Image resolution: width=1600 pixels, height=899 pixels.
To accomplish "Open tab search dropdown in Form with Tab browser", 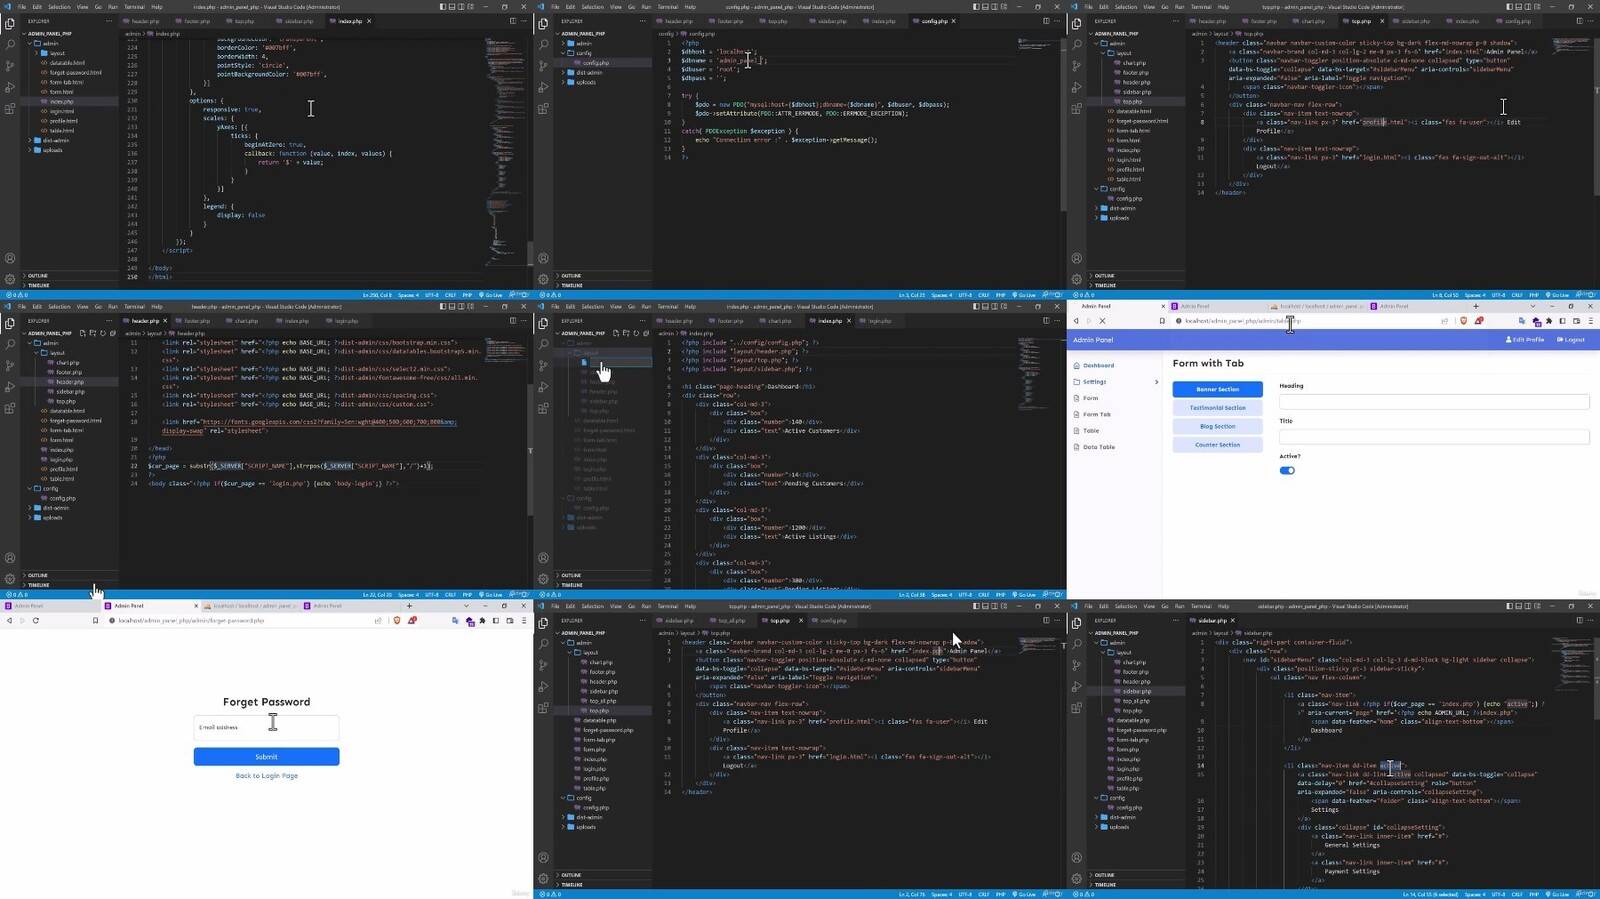I will point(1532,306).
